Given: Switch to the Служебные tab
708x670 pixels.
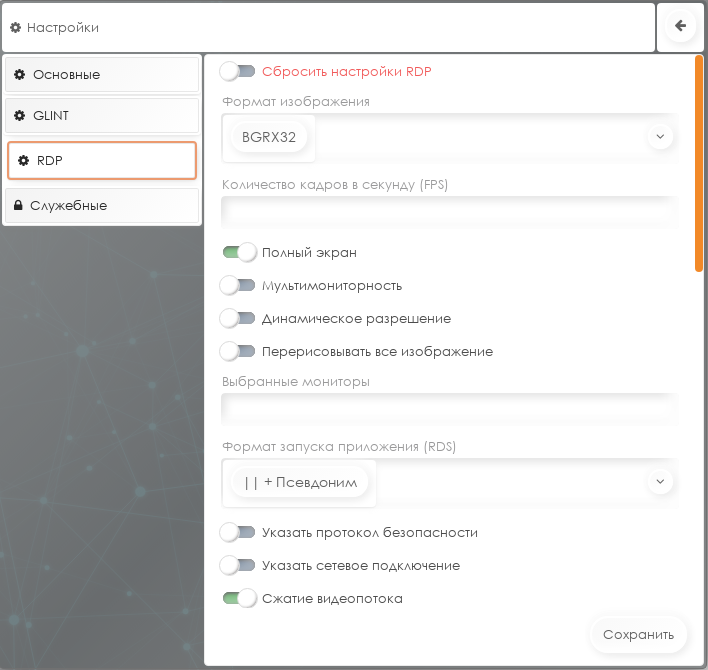Looking at the screenshot, I should [102, 206].
